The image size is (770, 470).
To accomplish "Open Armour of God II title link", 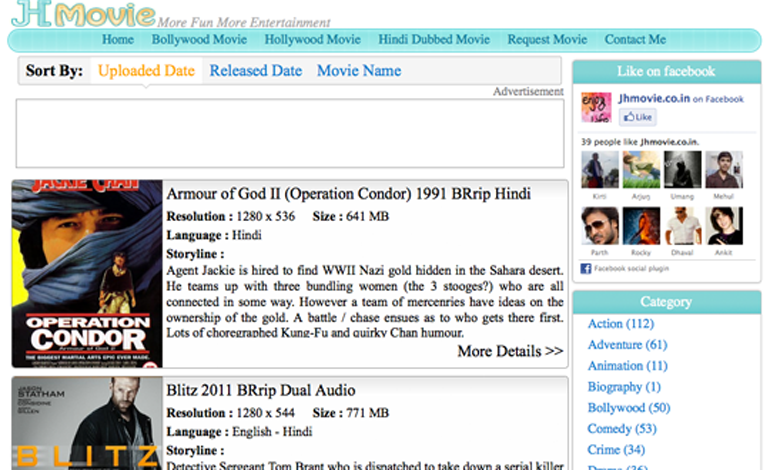I will (348, 194).
